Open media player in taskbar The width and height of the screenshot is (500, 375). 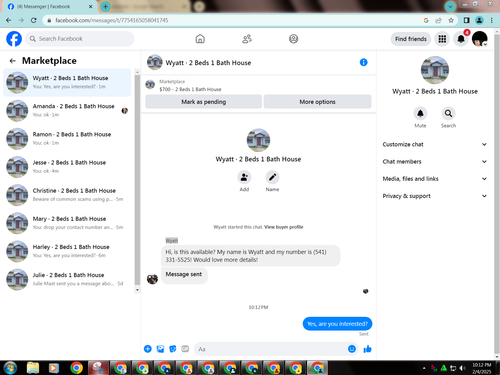point(53,368)
